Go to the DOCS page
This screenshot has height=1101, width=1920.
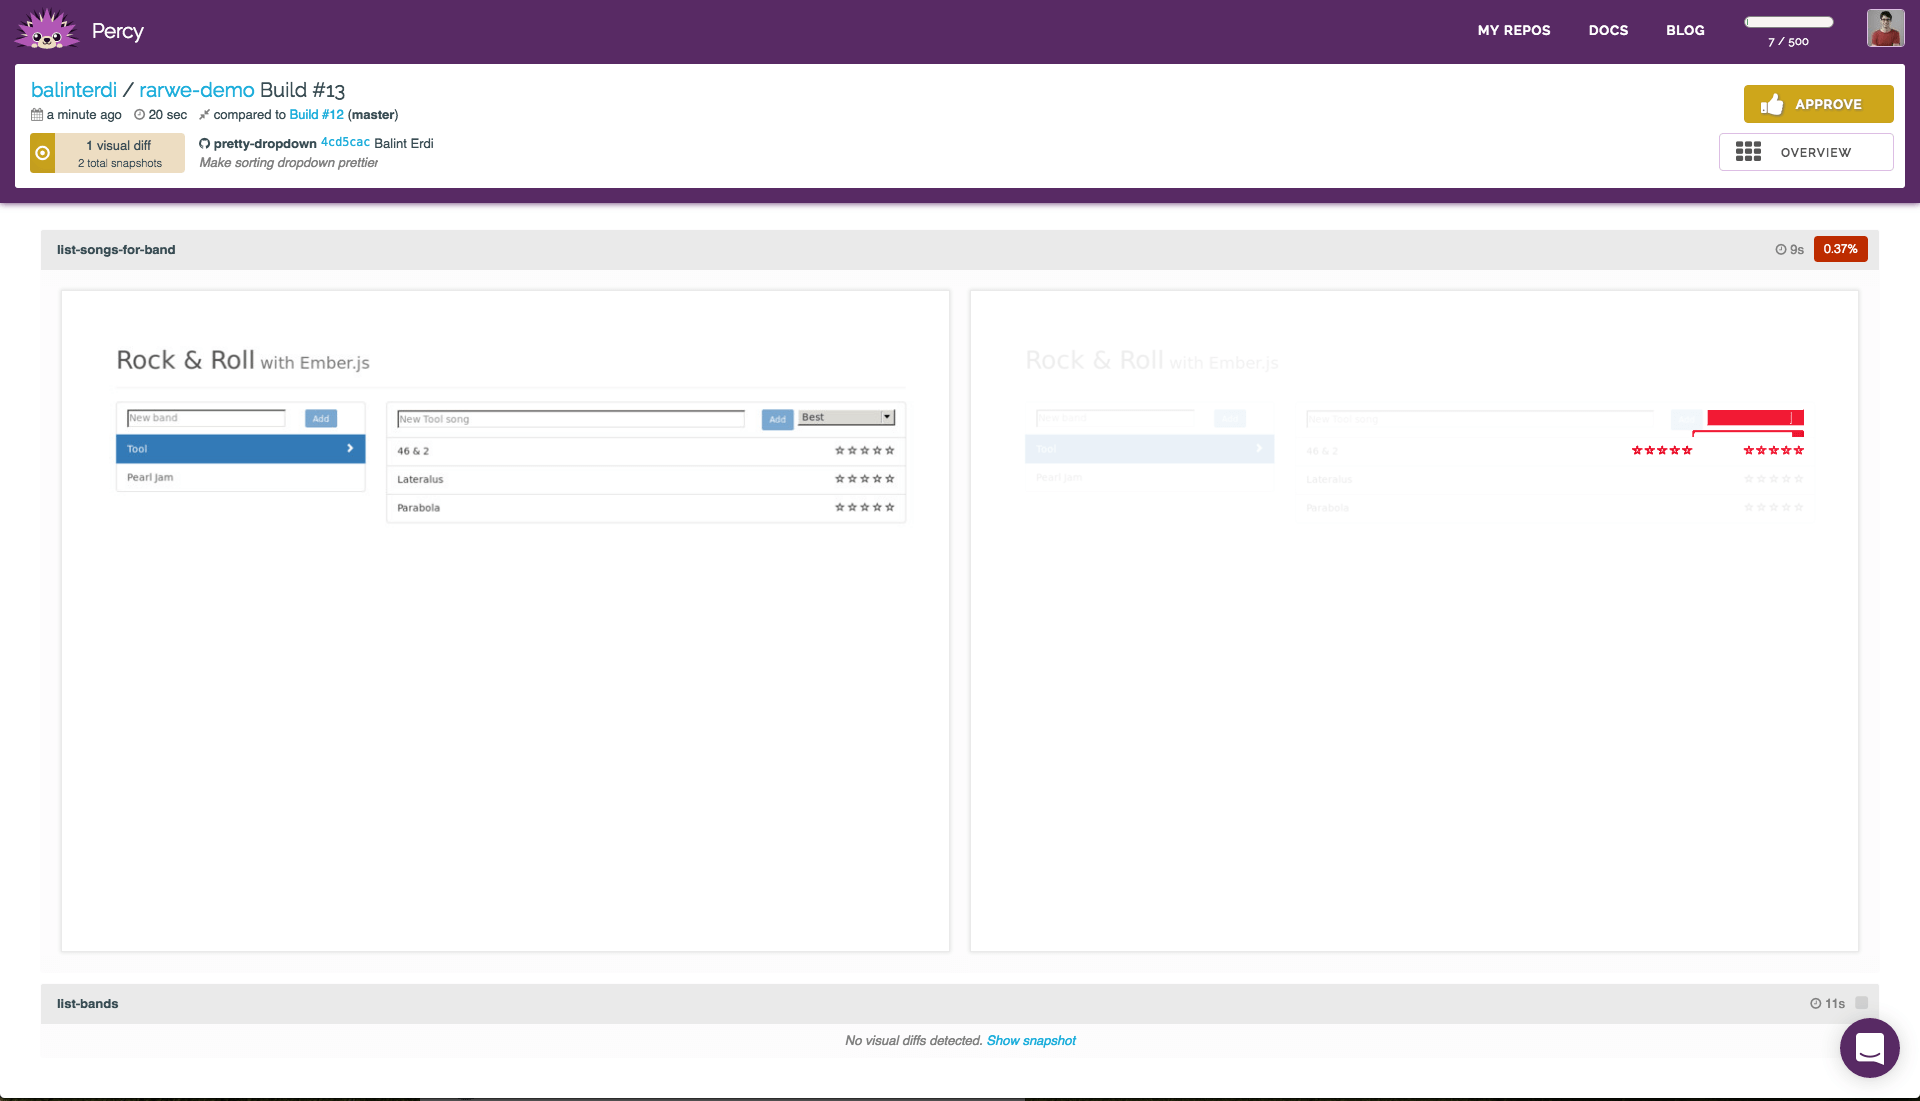click(x=1608, y=30)
